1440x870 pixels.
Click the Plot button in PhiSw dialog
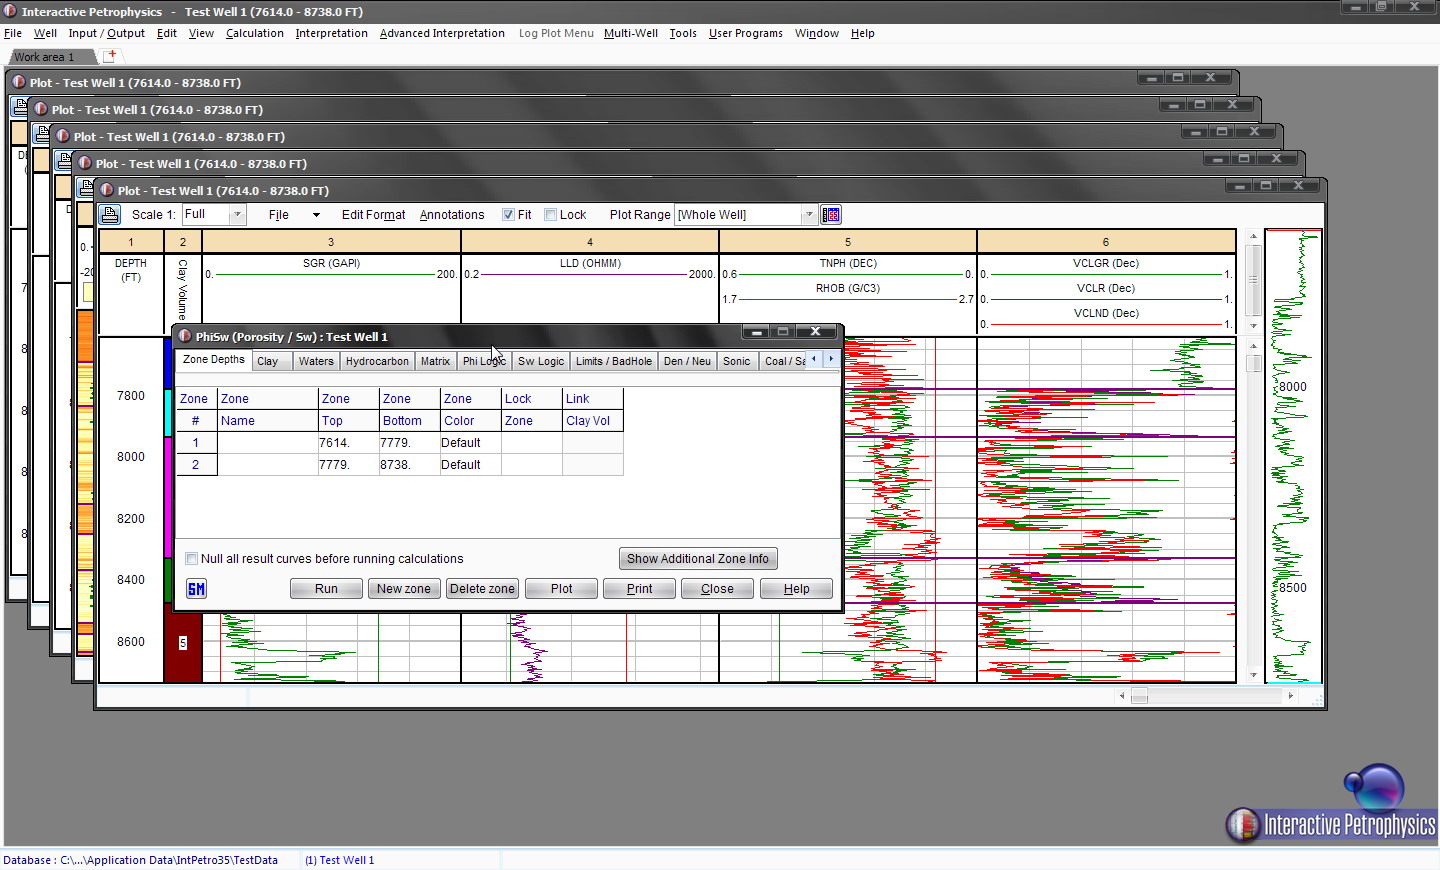click(x=561, y=589)
